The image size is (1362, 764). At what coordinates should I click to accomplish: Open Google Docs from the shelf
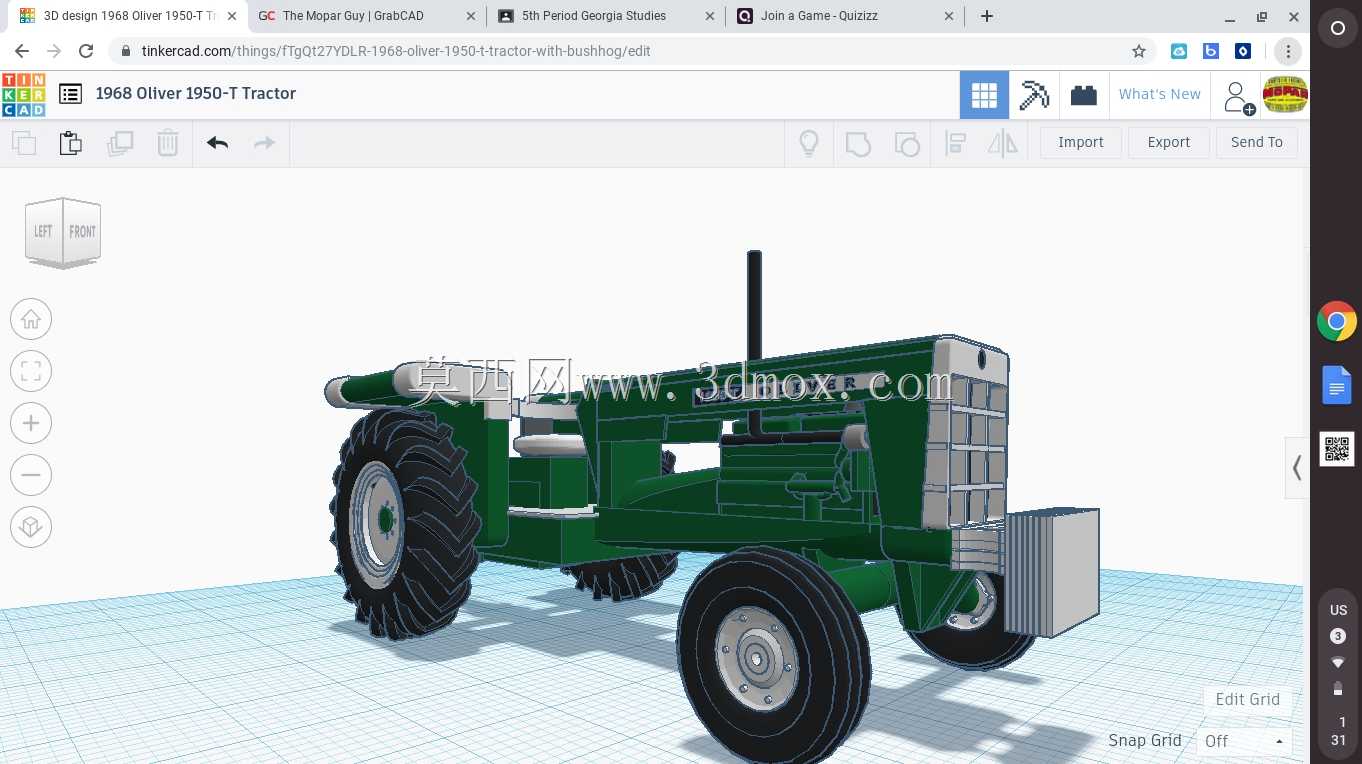tap(1337, 385)
